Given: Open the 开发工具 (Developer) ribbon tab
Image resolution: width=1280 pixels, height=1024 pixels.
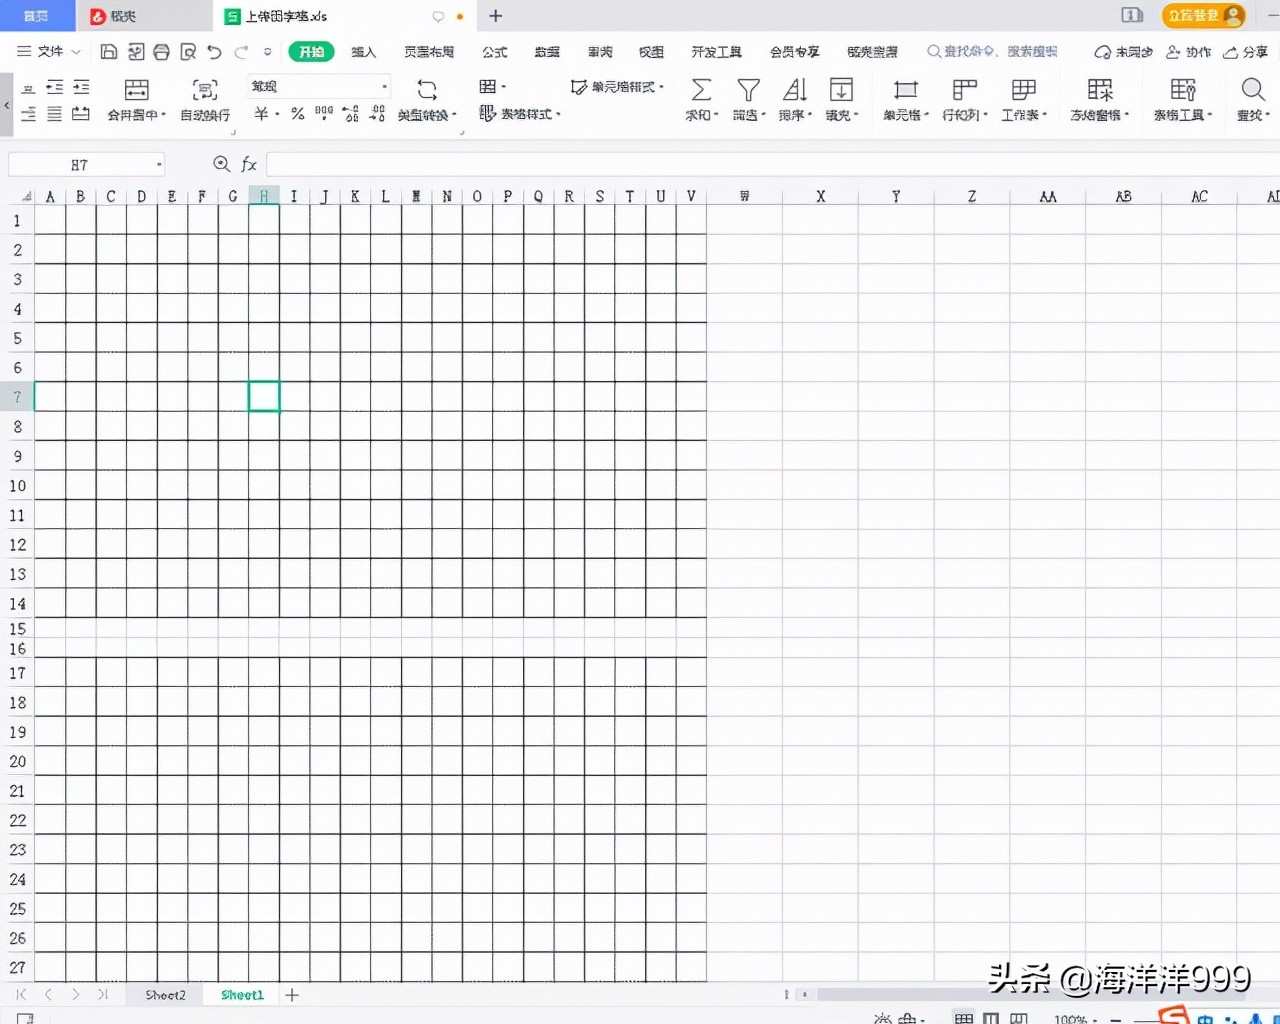Looking at the screenshot, I should coord(717,52).
